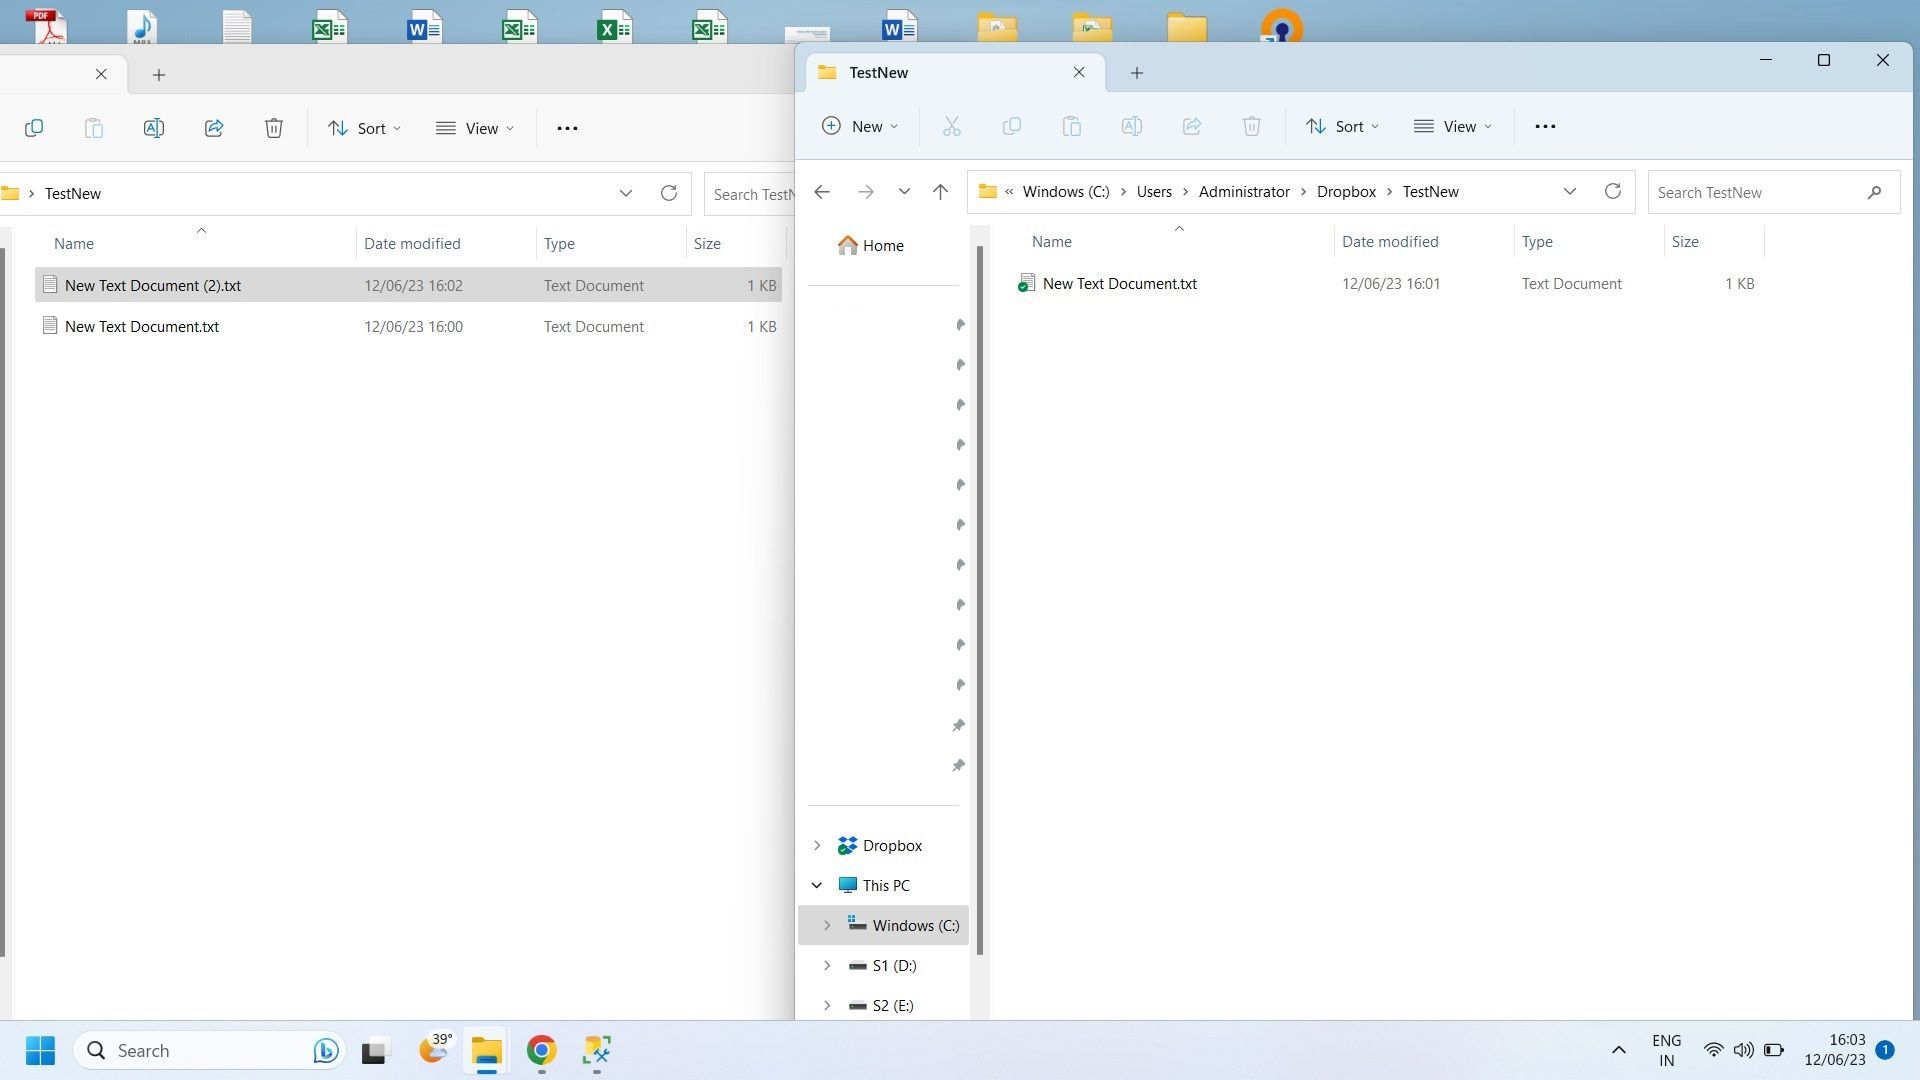Click the Copy icon in the left Explorer toolbar
This screenshot has height=1080, width=1920.
click(34, 128)
